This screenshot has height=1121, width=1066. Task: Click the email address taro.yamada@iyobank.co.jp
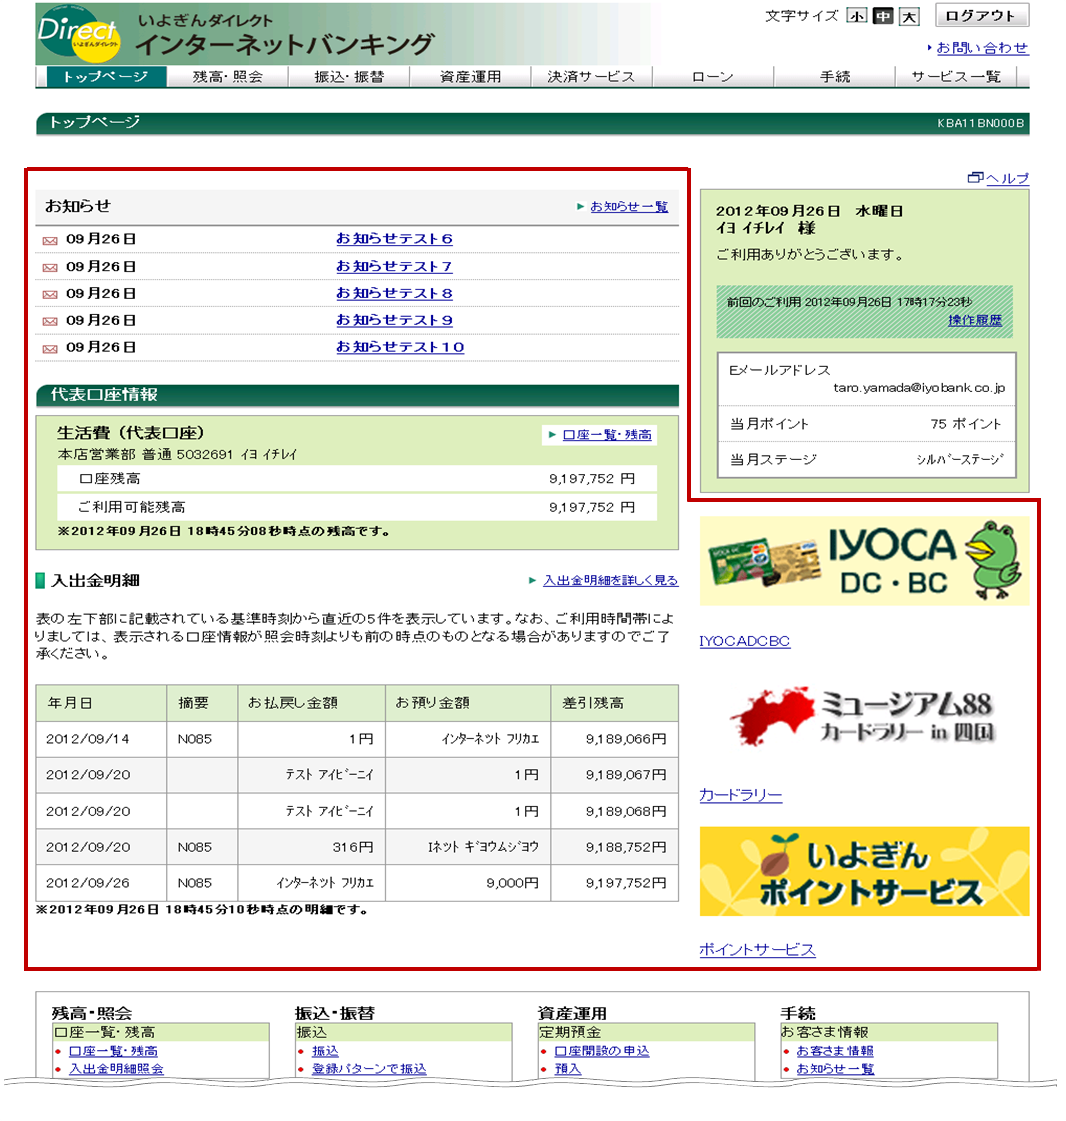point(919,387)
